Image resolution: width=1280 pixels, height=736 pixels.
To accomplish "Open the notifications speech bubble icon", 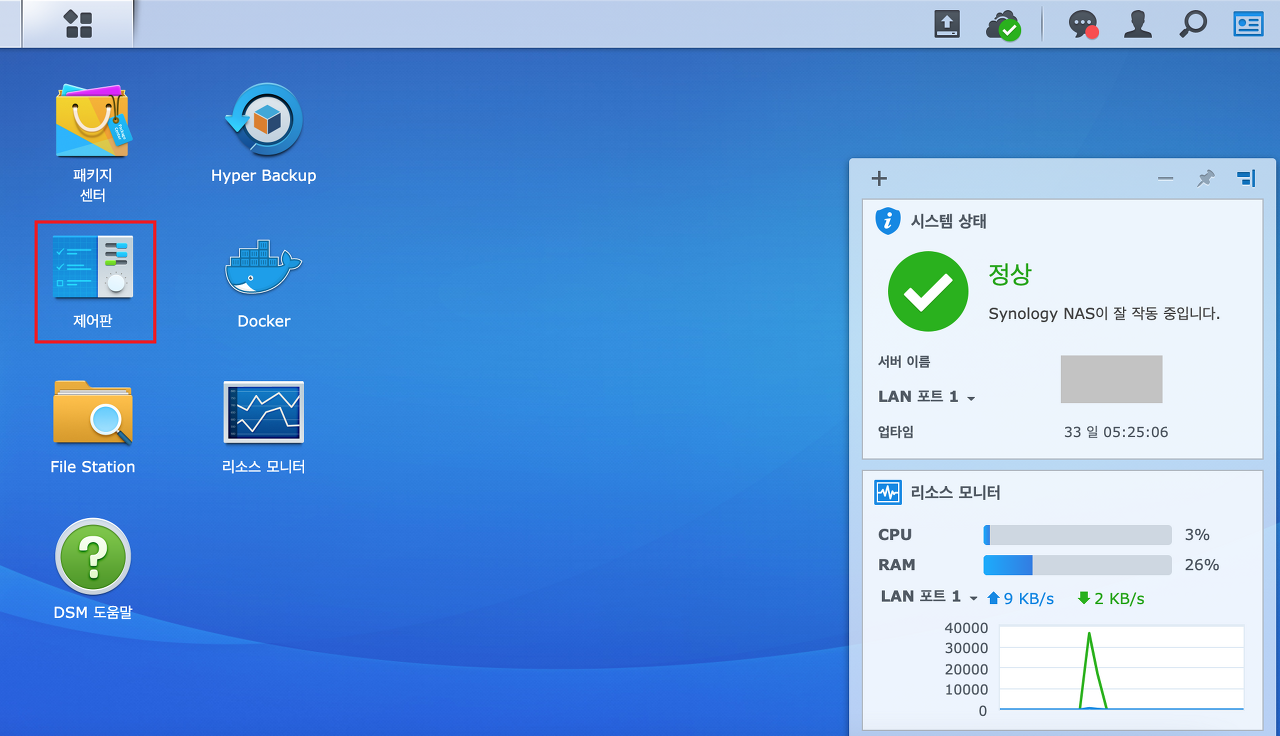I will [x=1083, y=25].
